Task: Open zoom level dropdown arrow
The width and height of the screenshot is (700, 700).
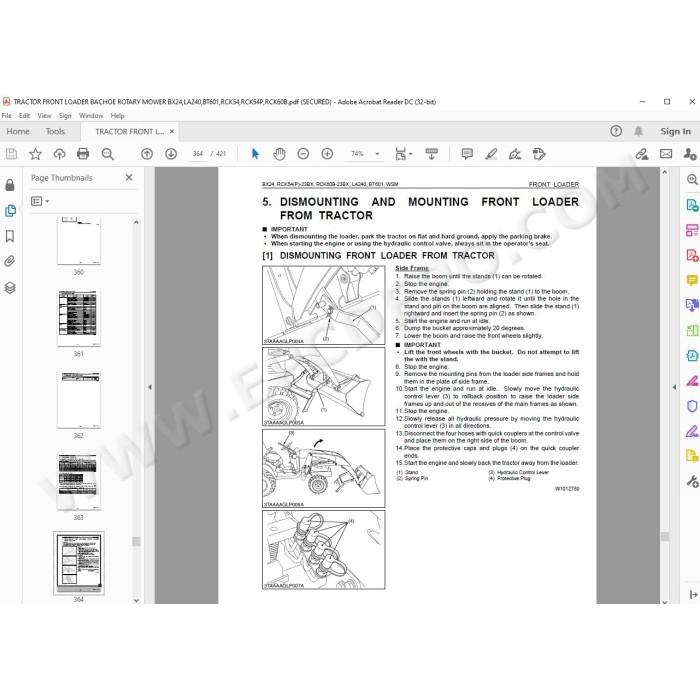Action: tap(377, 154)
